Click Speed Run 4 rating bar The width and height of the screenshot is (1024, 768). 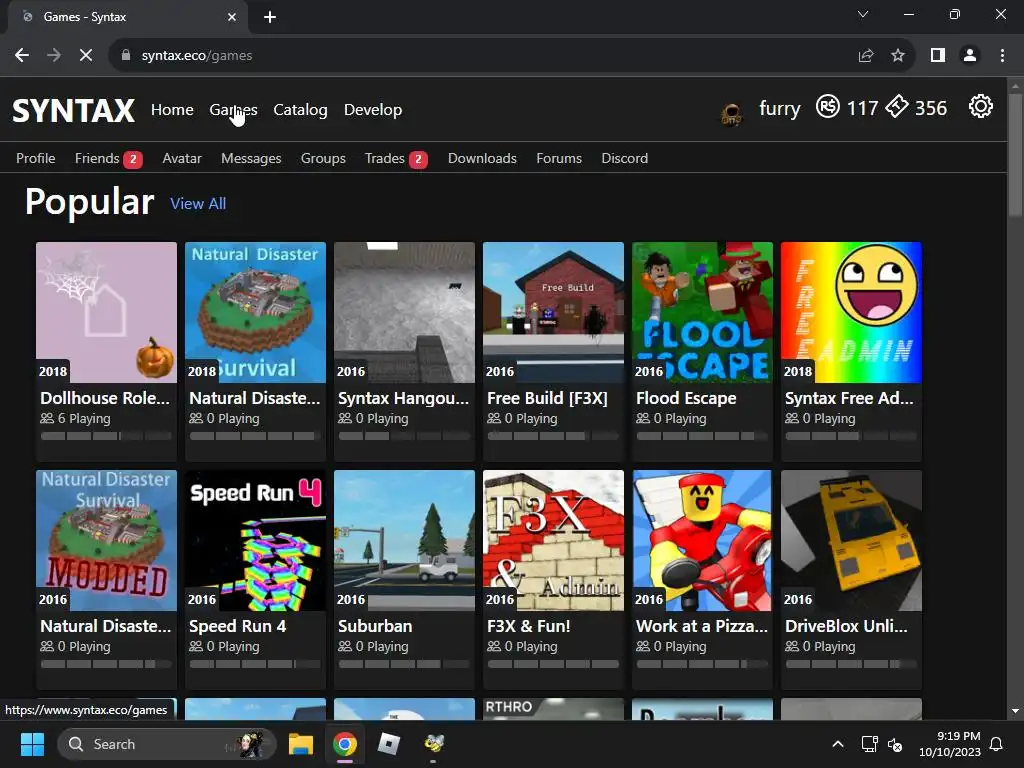coord(255,664)
